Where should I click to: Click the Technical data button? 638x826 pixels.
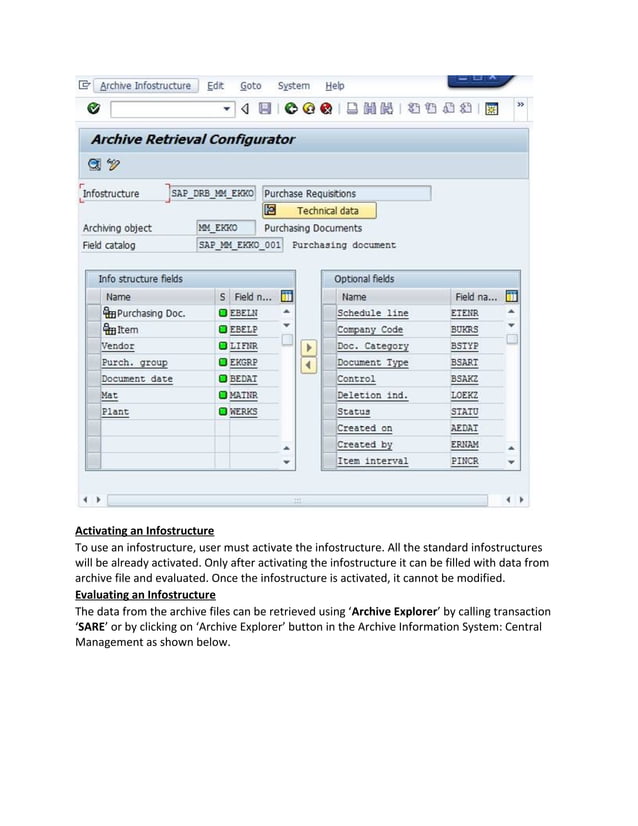tap(319, 211)
